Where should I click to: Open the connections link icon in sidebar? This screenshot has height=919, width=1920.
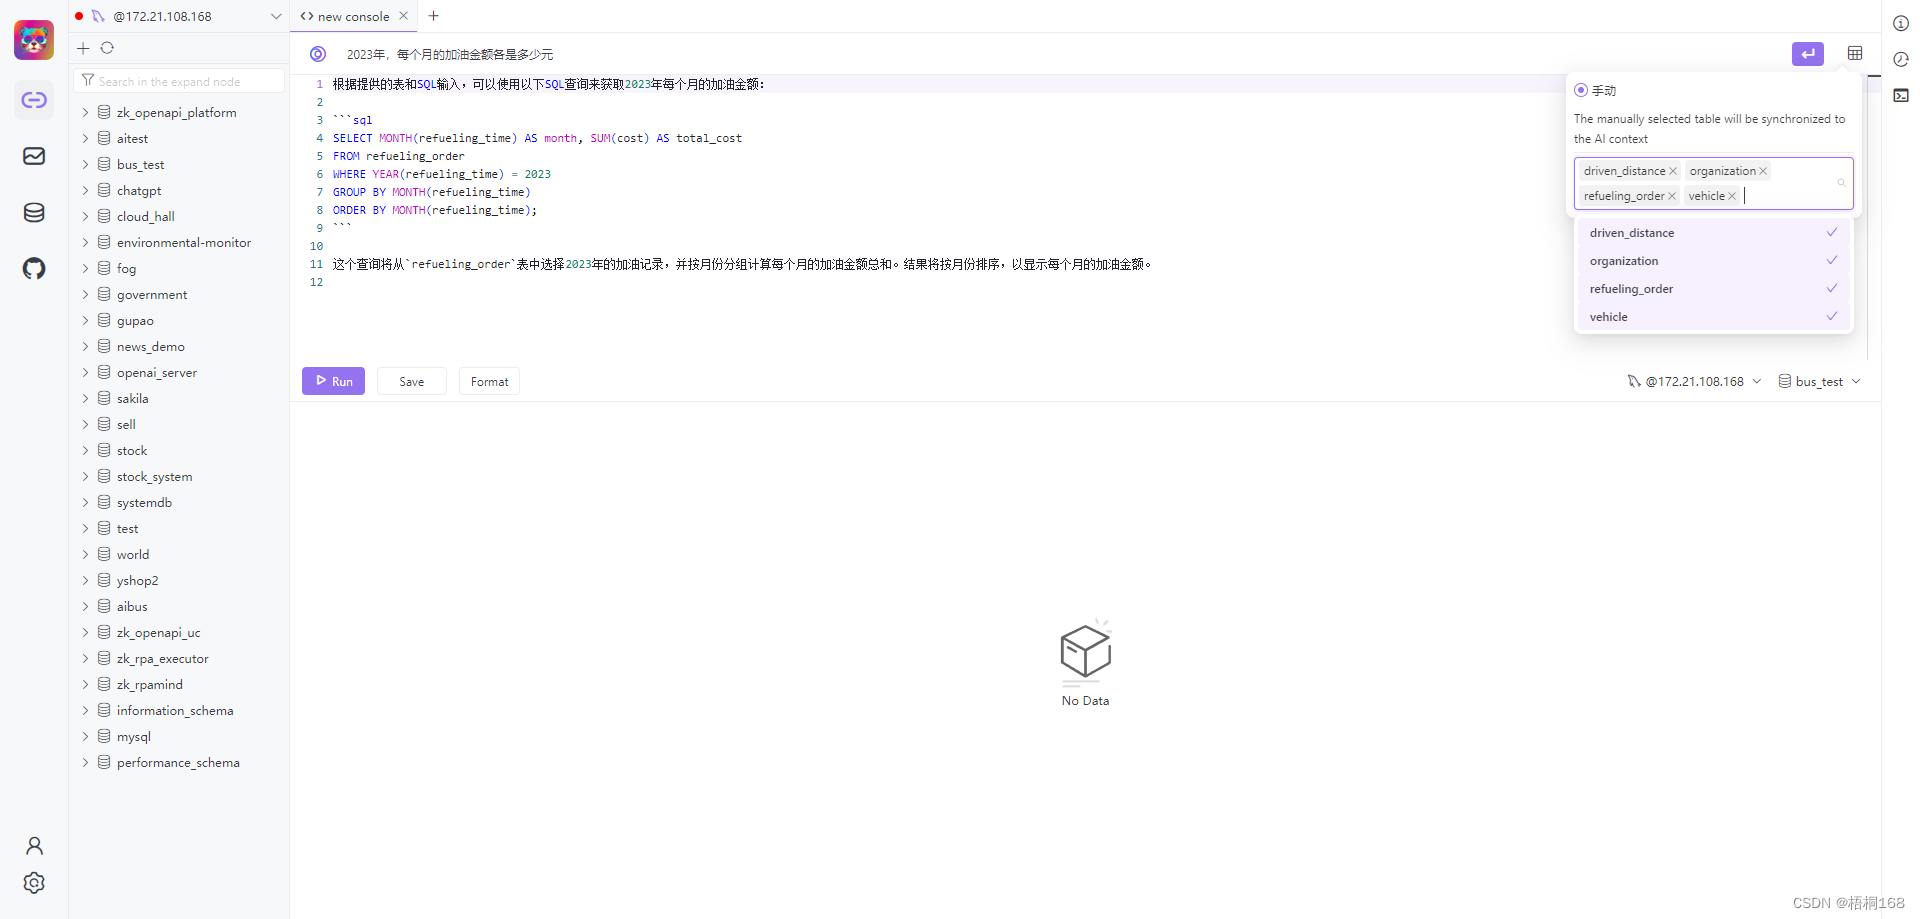(34, 100)
